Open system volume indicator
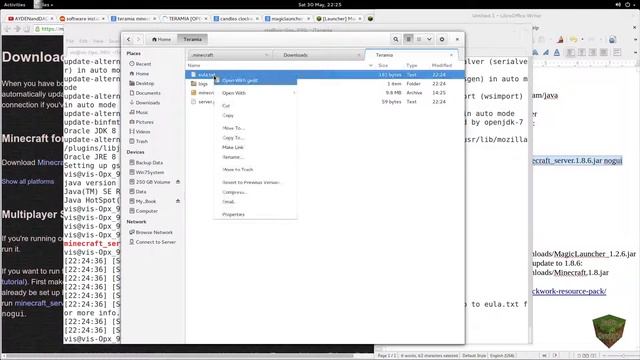 click(x=618, y=4)
